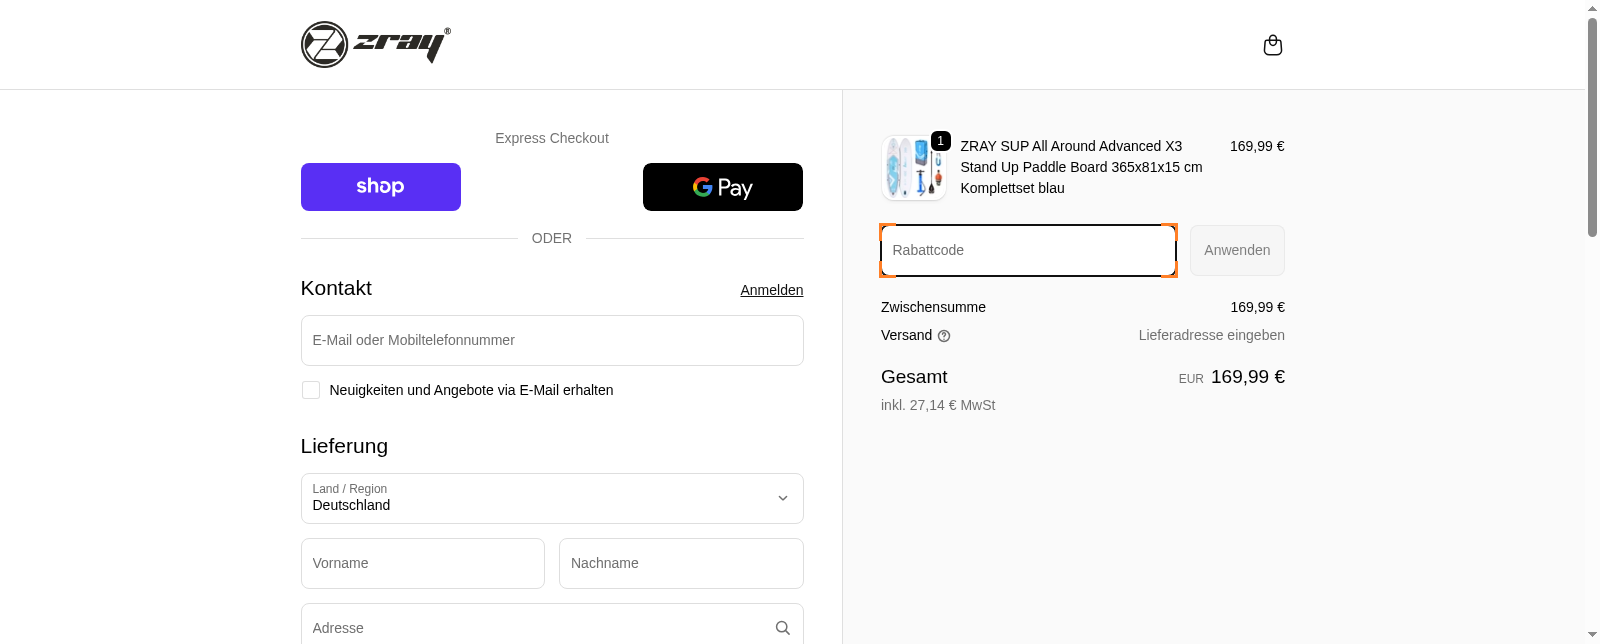Click the ZRAY SUP All Around product title
Image resolution: width=1600 pixels, height=644 pixels.
click(x=1081, y=167)
